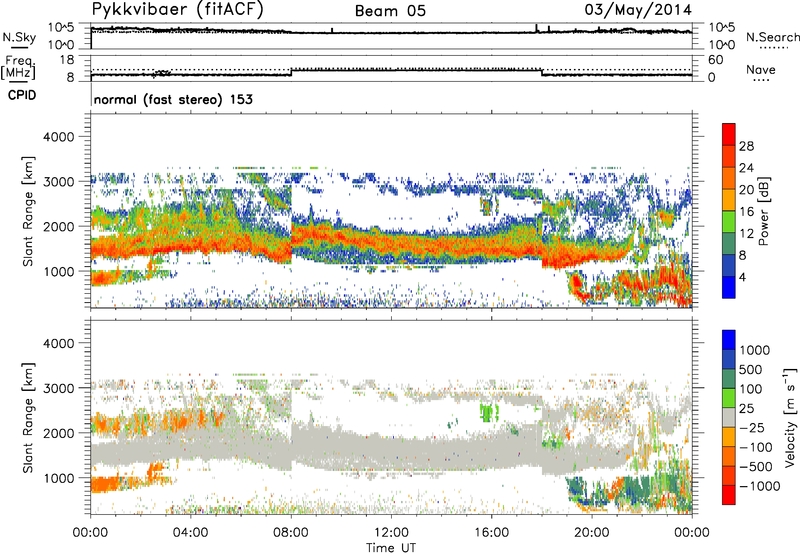
Task: Click the Freq. [MHz] axis label
Action: point(19,68)
